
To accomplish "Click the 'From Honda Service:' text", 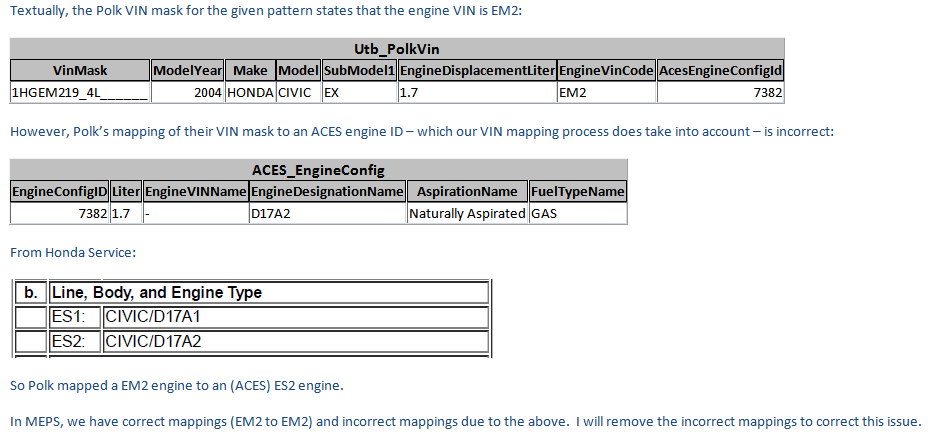I will click(x=73, y=253).
